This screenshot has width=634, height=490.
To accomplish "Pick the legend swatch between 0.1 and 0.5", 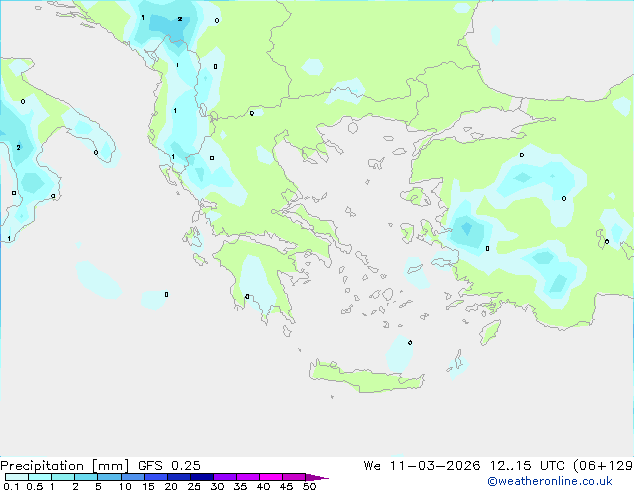I will click(17, 477).
